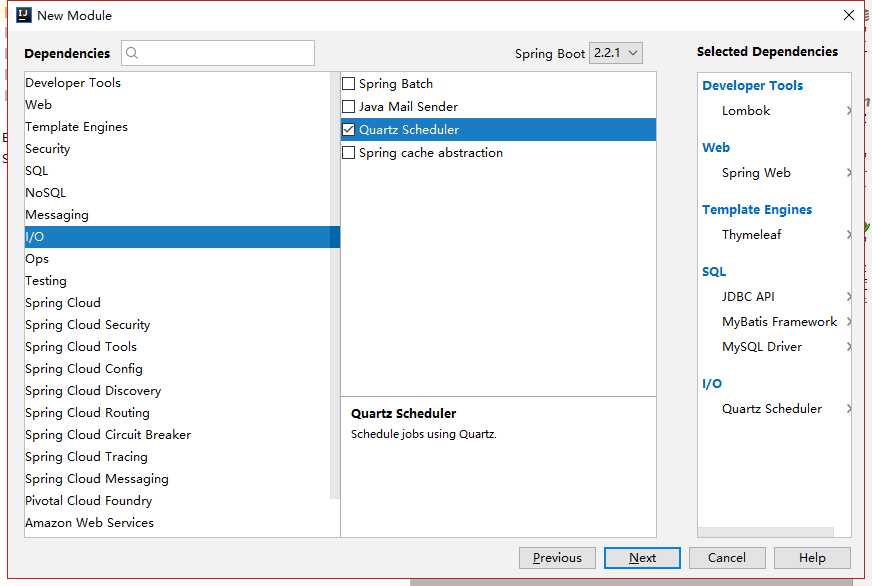
Task: Select the Spring Cloud category
Action: [x=177, y=302]
